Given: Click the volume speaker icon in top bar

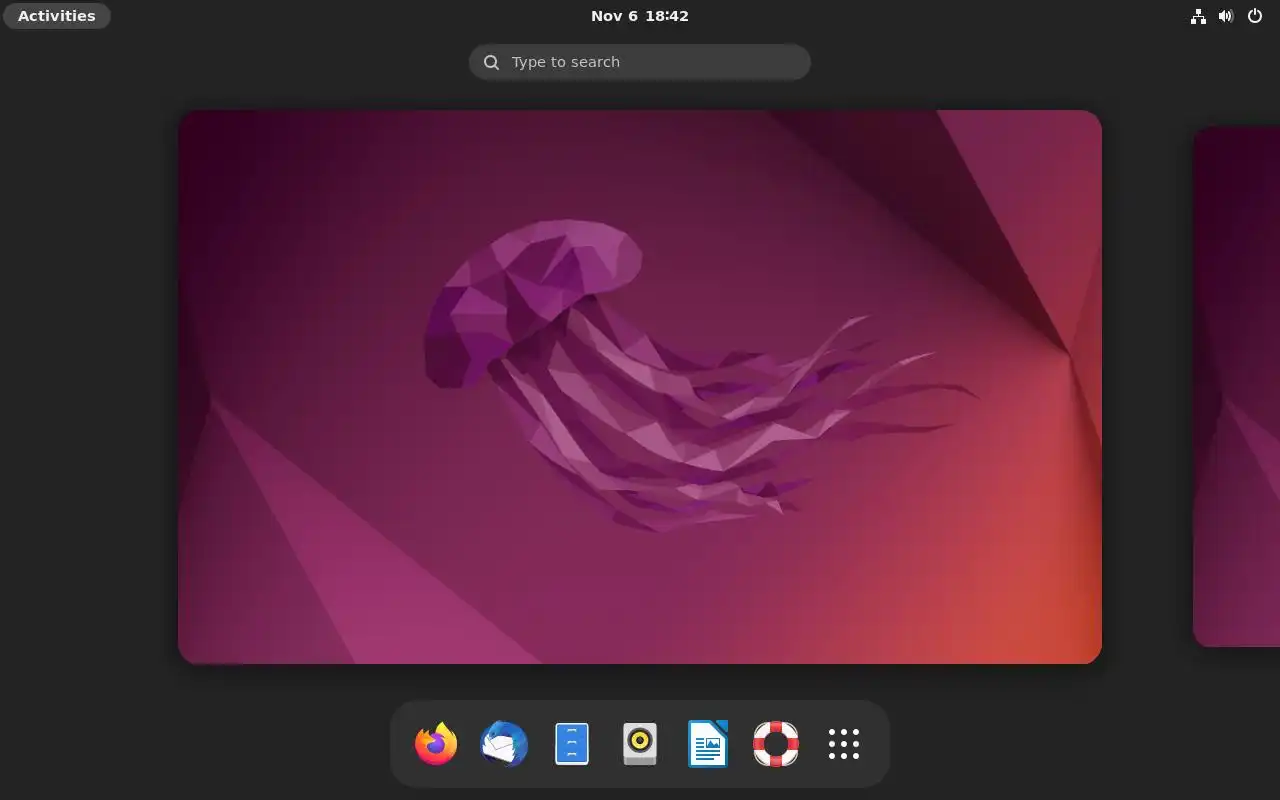Looking at the screenshot, I should coord(1226,16).
